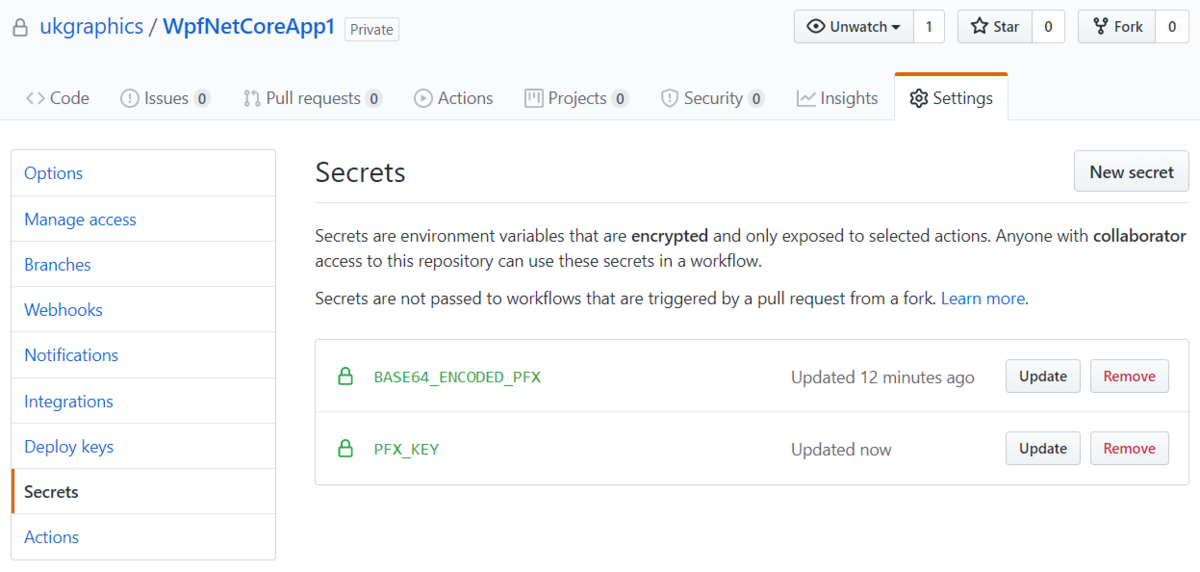
Task: Open Webhooks settings in sidebar
Action: [143, 310]
